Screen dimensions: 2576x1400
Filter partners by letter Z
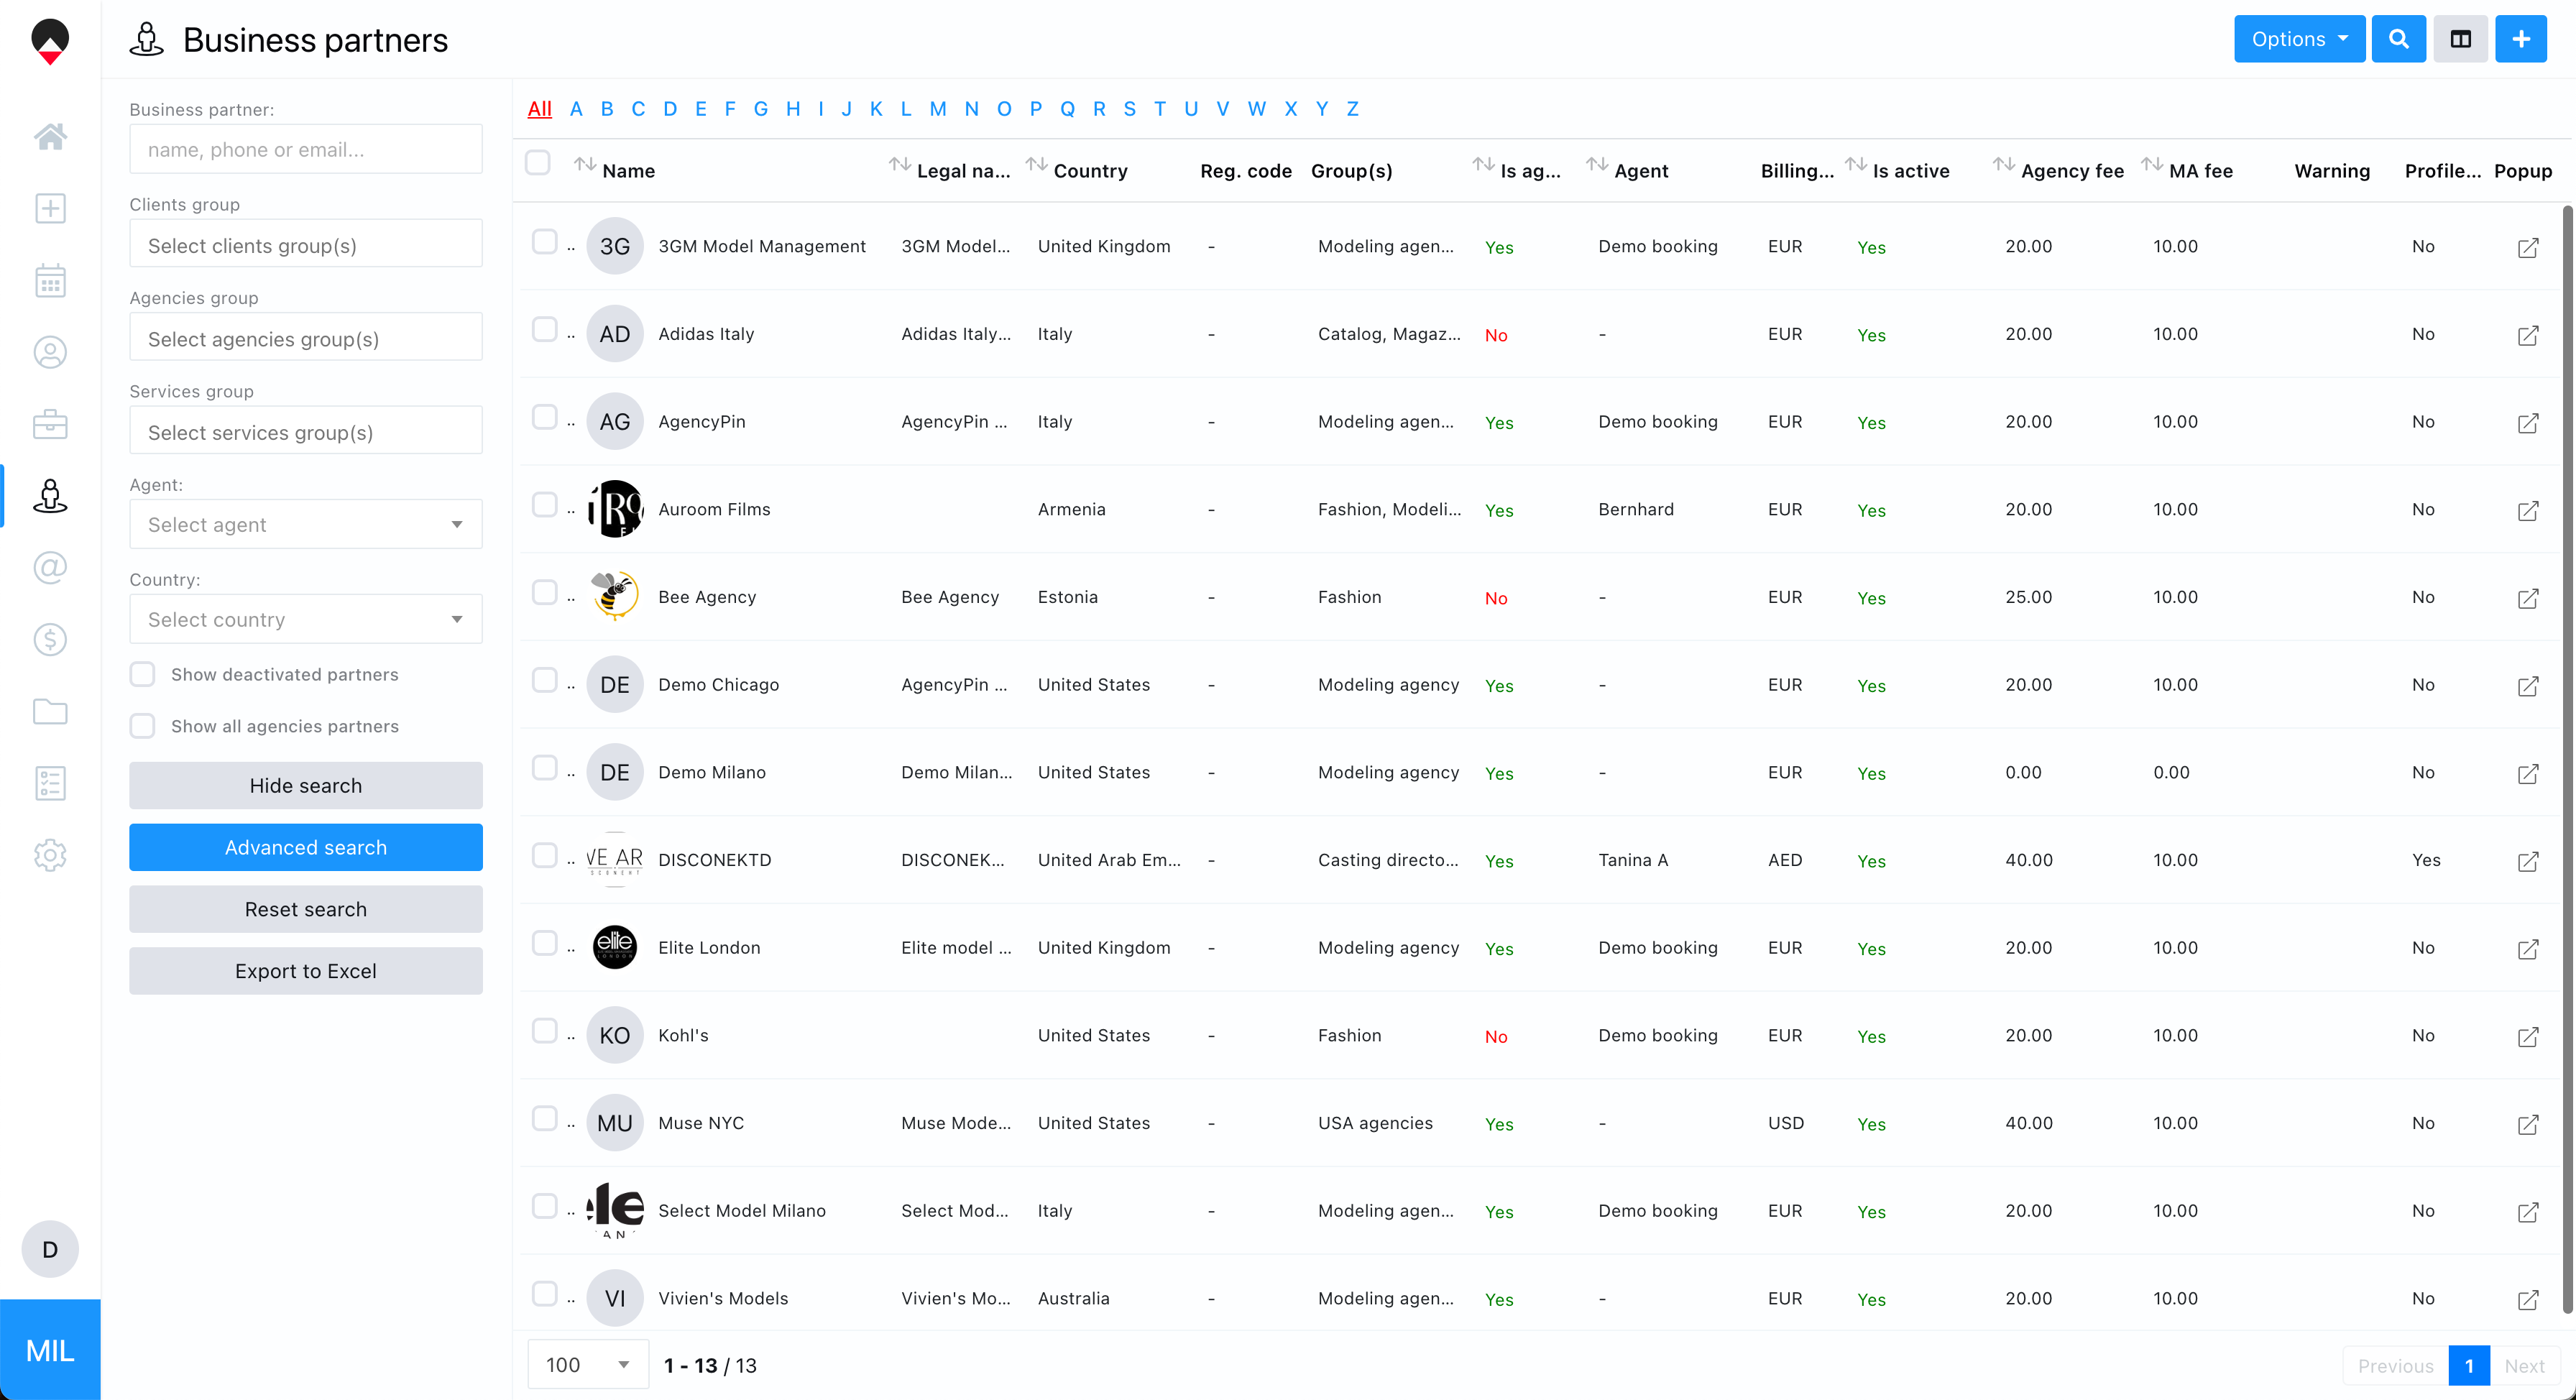tap(1352, 109)
